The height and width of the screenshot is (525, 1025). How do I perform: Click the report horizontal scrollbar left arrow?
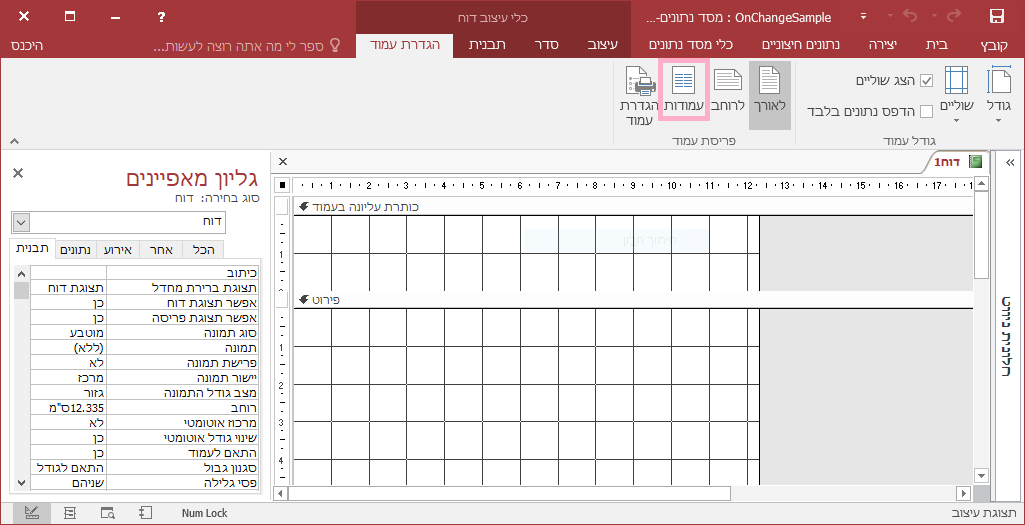[280, 493]
